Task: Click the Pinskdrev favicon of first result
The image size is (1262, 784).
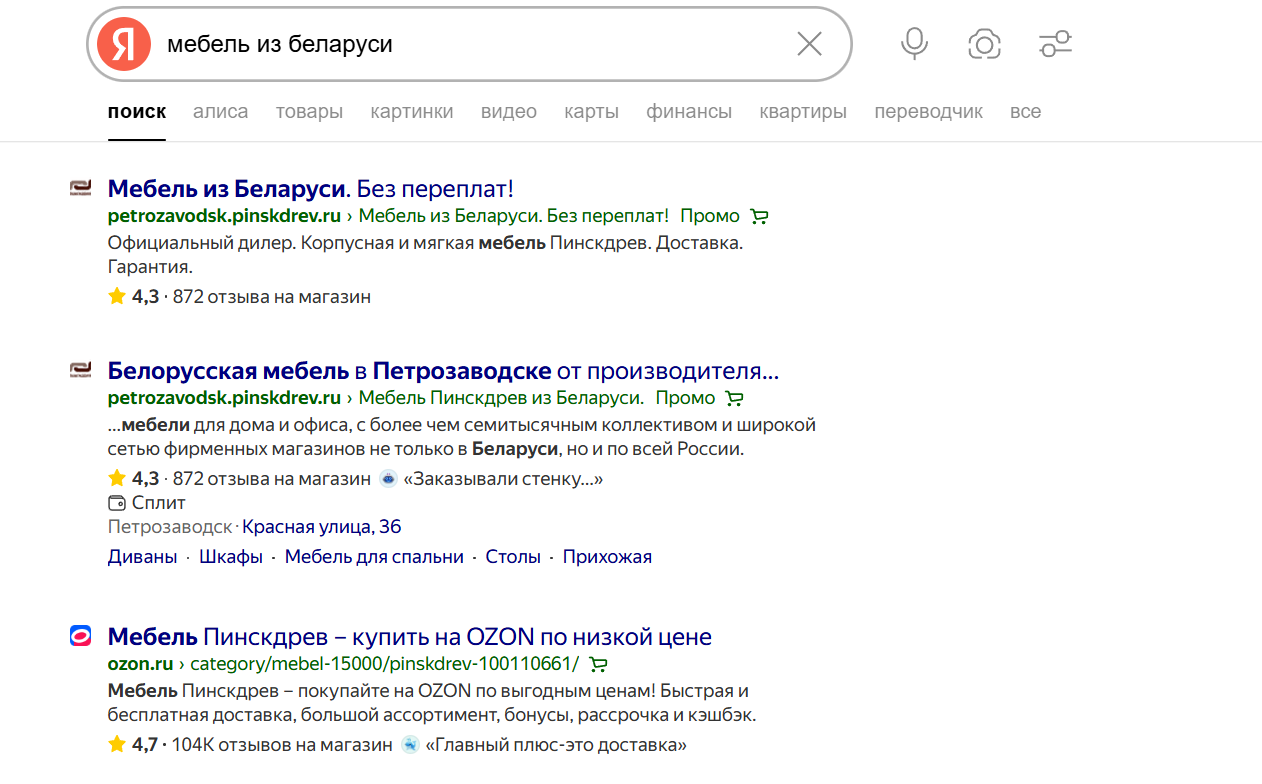Action: [x=80, y=188]
